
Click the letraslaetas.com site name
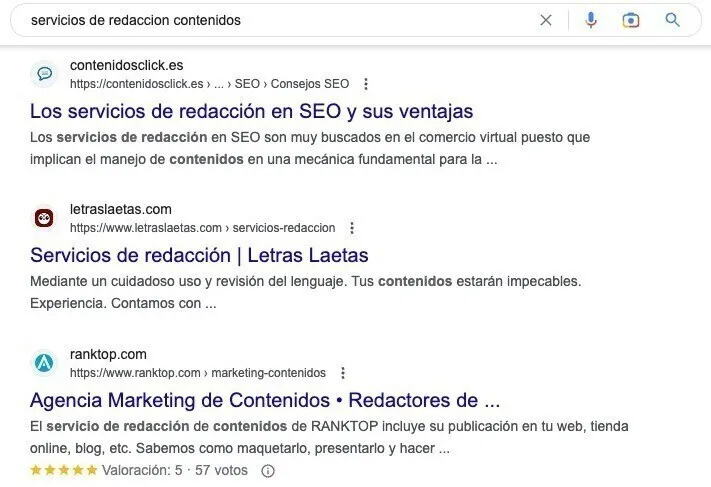click(x=121, y=209)
